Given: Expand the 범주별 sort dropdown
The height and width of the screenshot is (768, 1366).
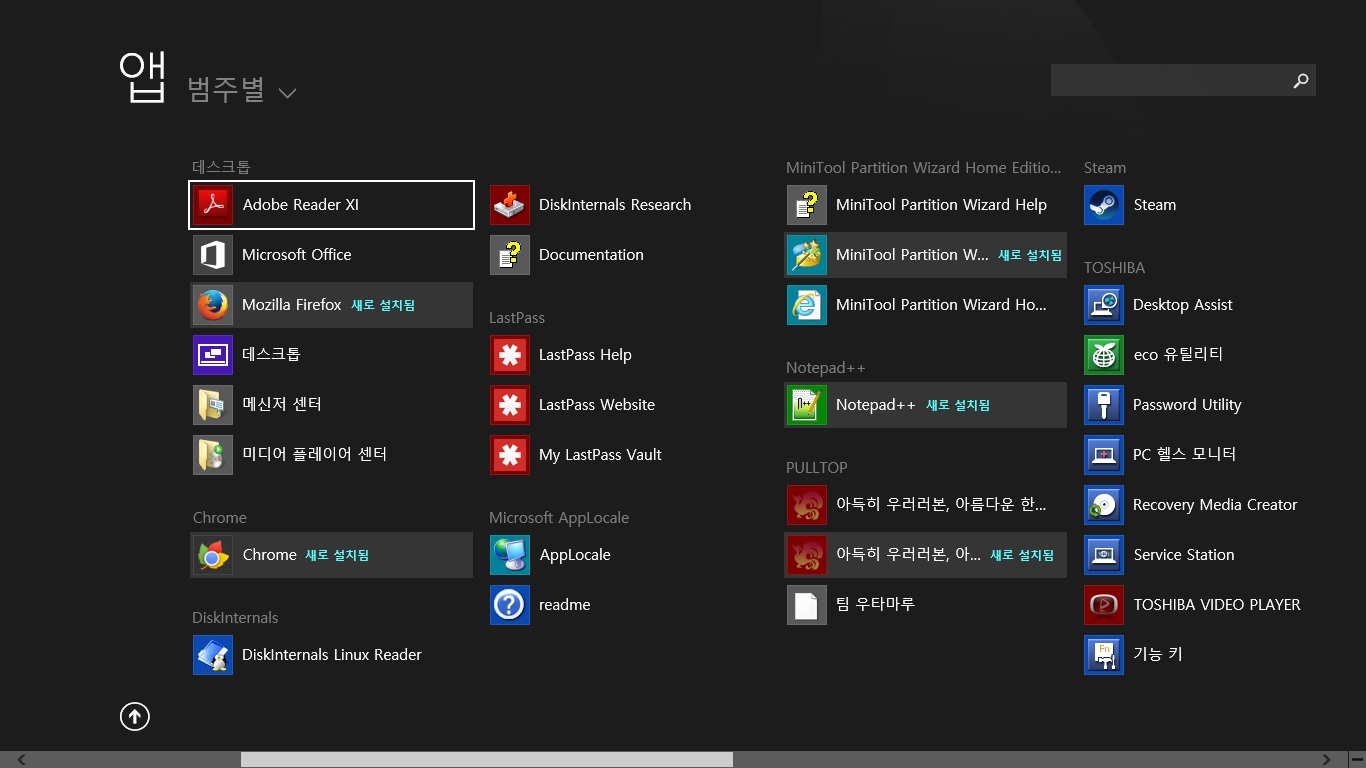Looking at the screenshot, I should coord(242,90).
